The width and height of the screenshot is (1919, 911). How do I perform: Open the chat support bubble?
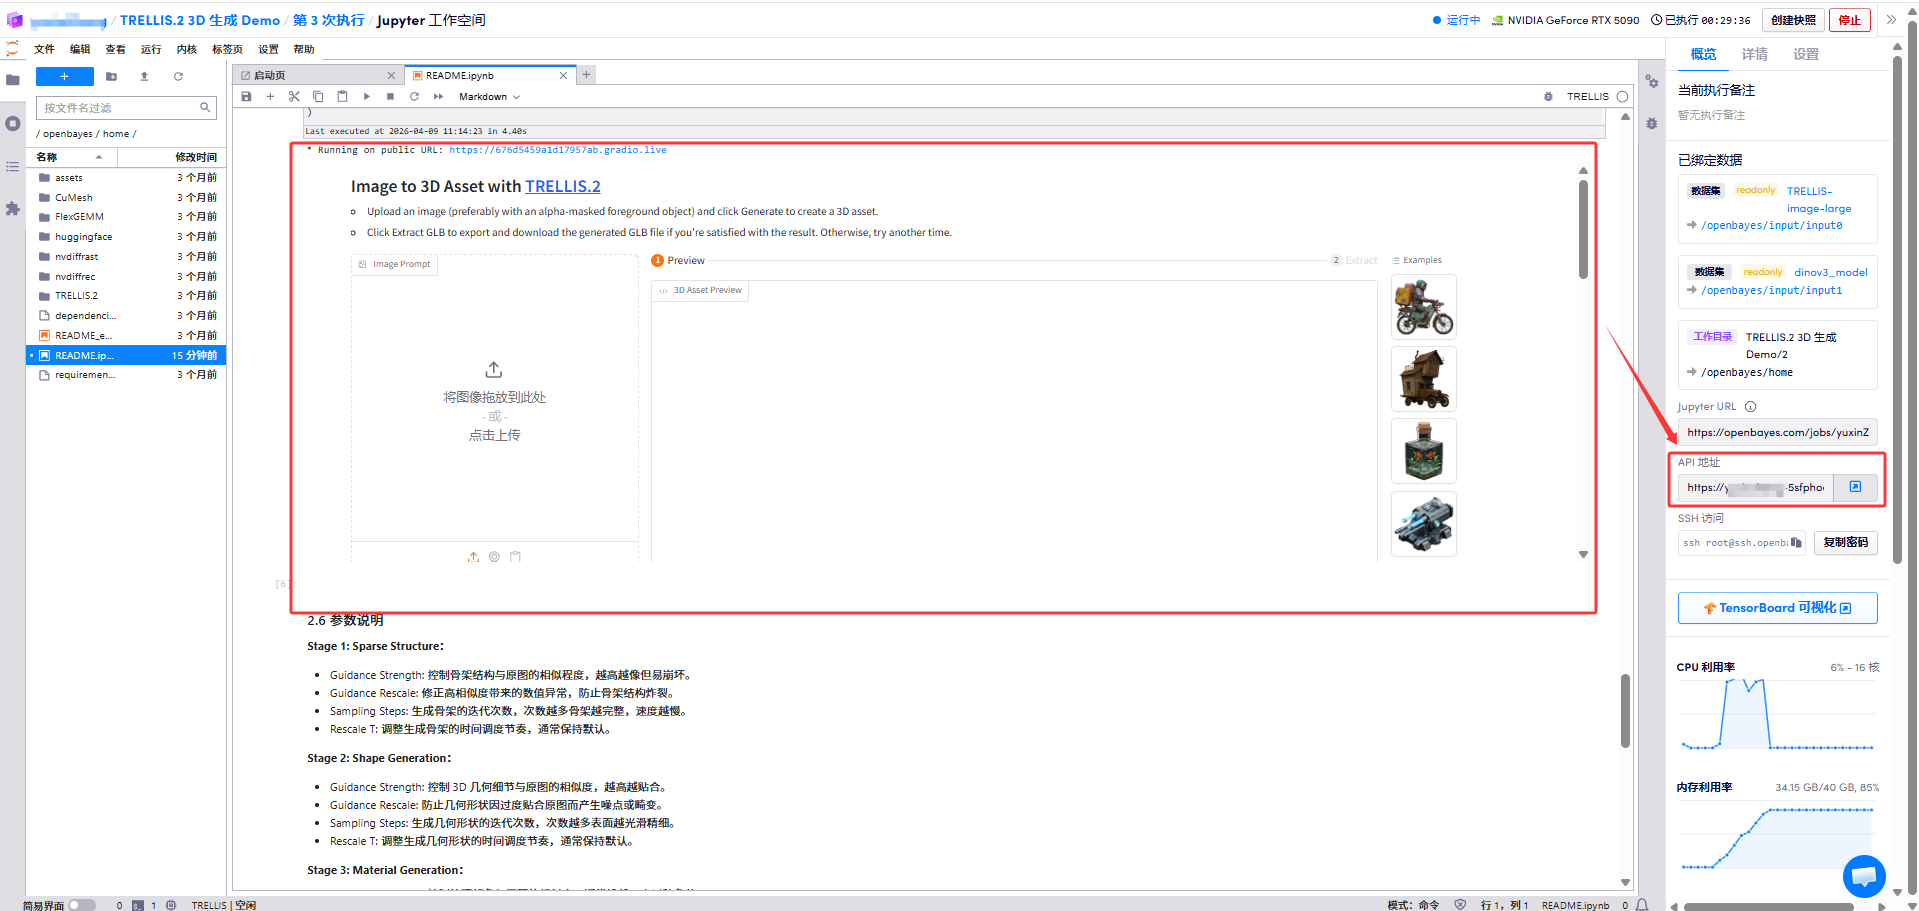click(1864, 877)
